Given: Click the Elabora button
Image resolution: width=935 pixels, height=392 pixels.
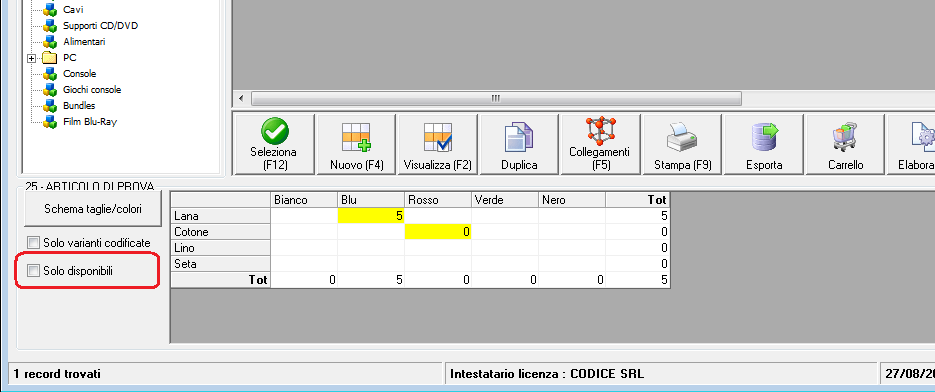Looking at the screenshot, I should point(912,144).
